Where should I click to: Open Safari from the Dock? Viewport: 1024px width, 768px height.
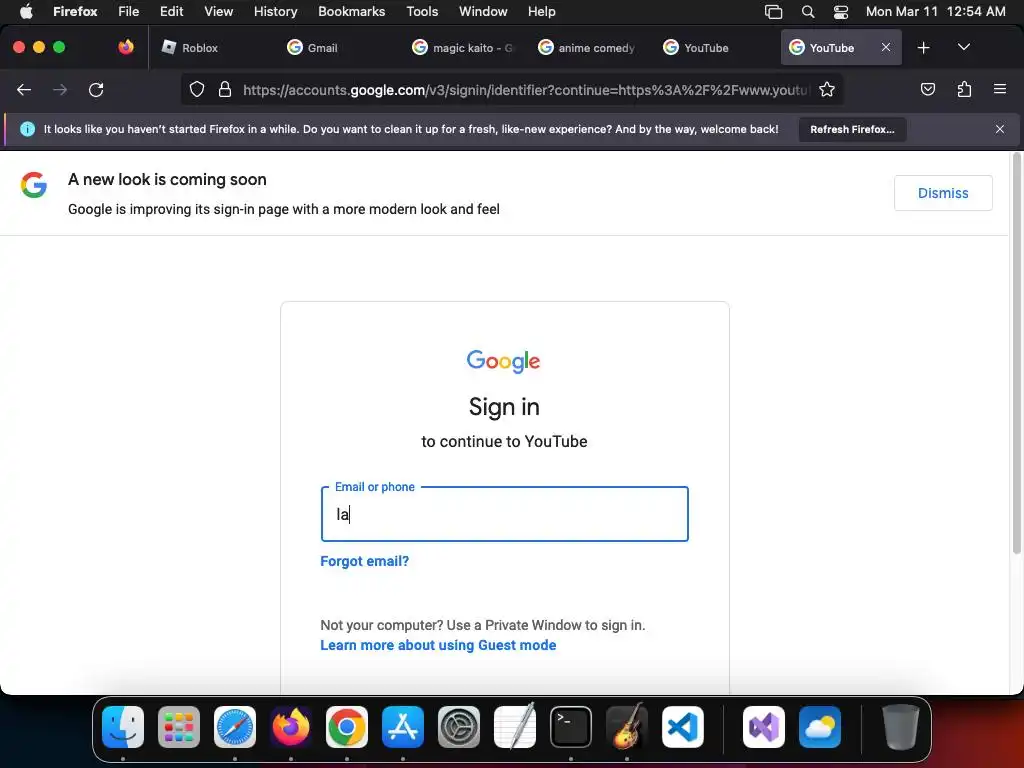click(235, 727)
